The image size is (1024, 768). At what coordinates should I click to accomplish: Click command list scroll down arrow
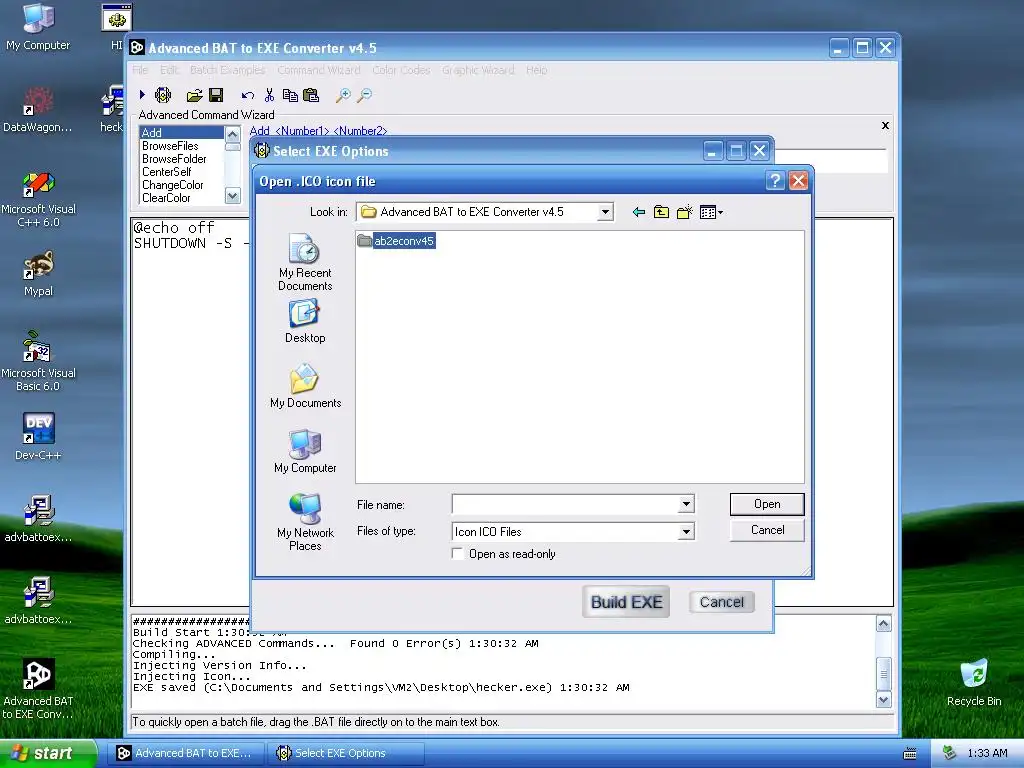click(232, 195)
